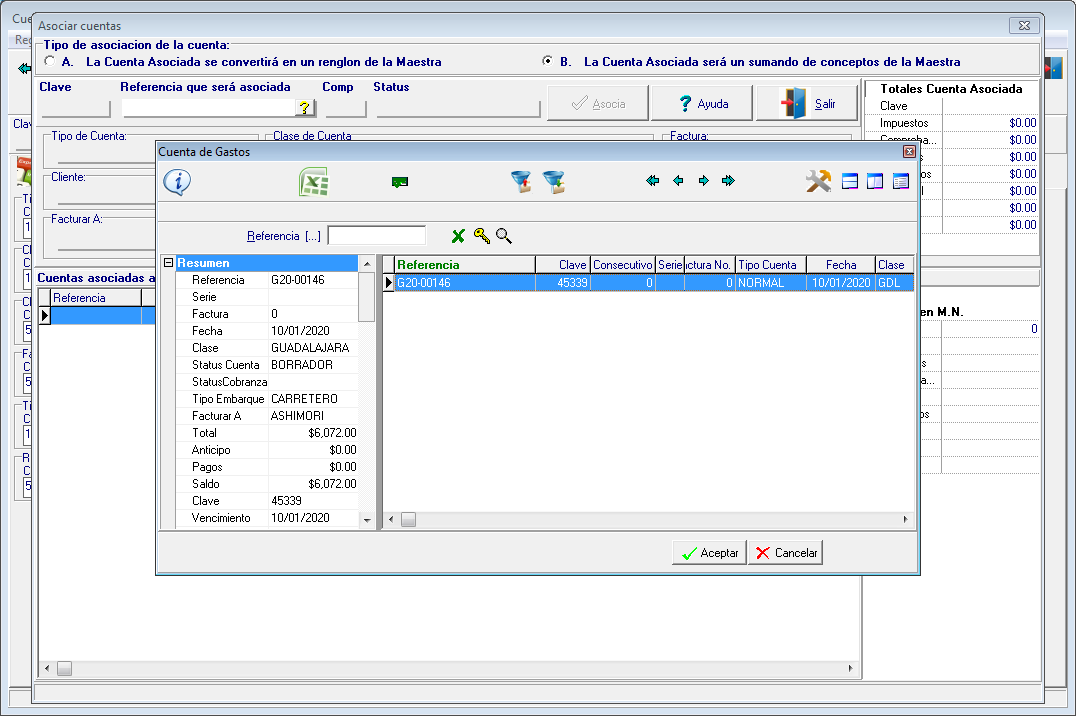Viewport: 1076px width, 716px height.
Task: Sort by the Fecha column header
Action: [841, 265]
